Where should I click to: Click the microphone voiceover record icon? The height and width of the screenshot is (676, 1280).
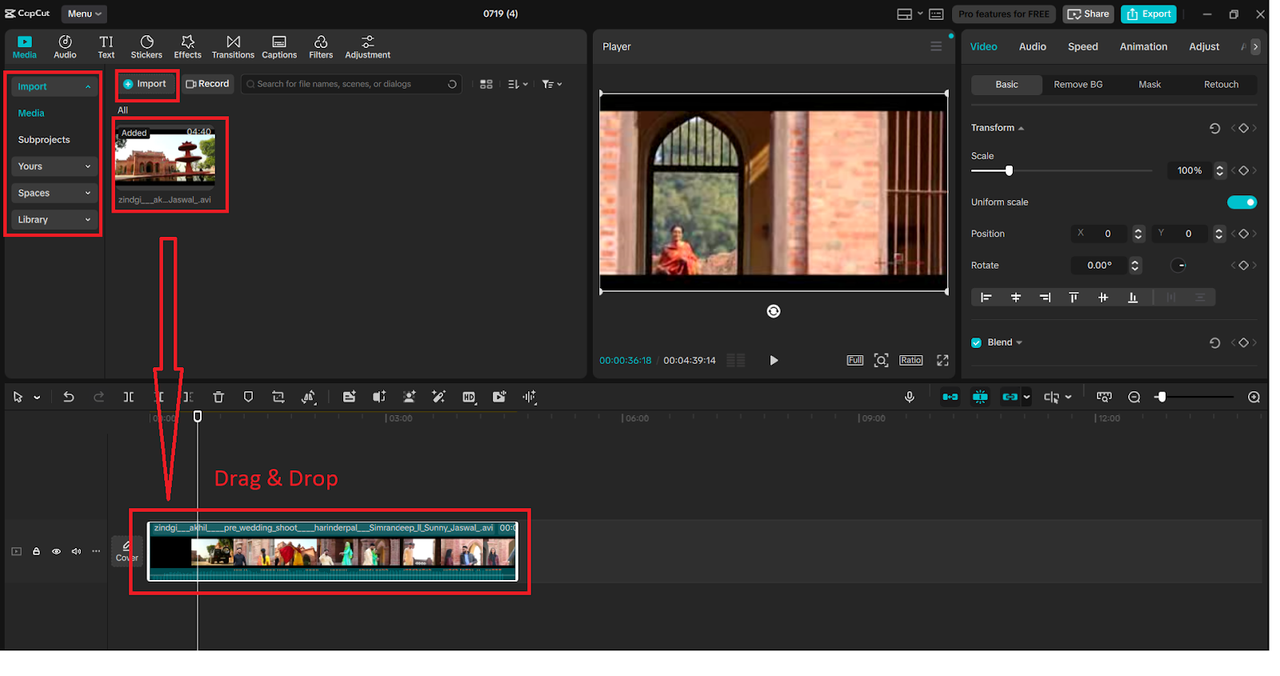(909, 397)
